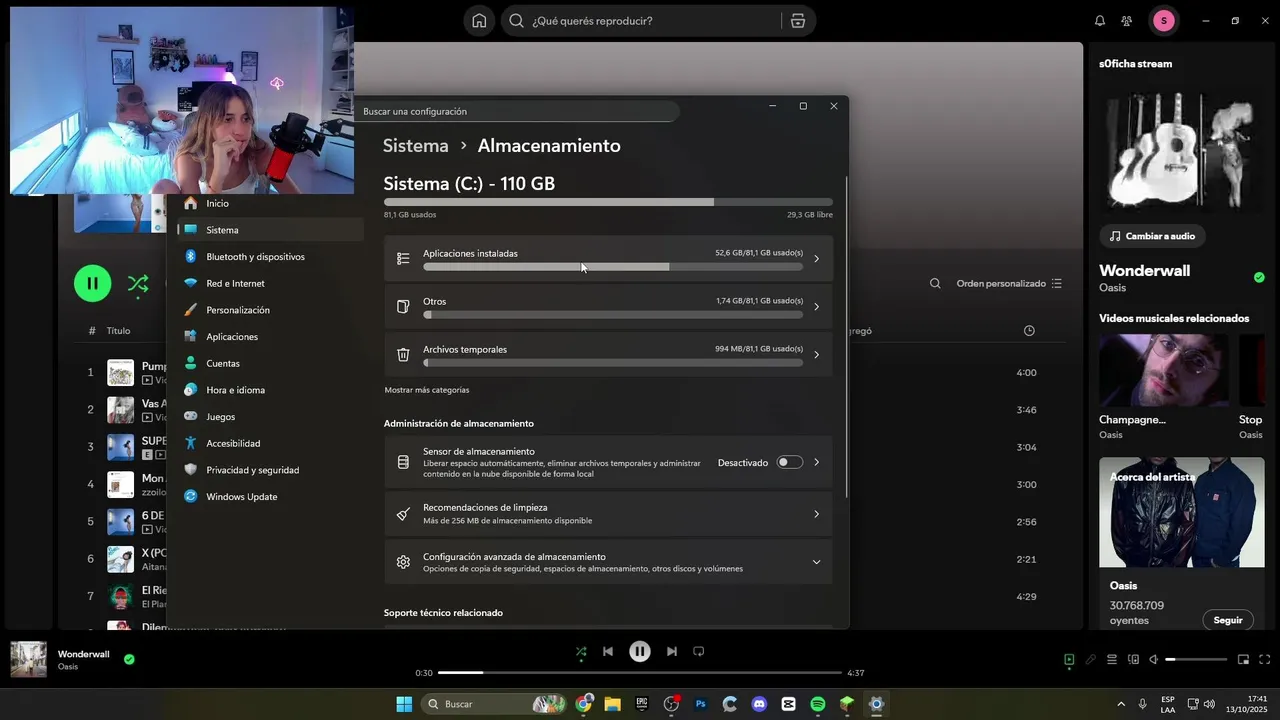Open Aplicaciones in Settings sidebar
Image resolution: width=1280 pixels, height=720 pixels.
point(232,337)
